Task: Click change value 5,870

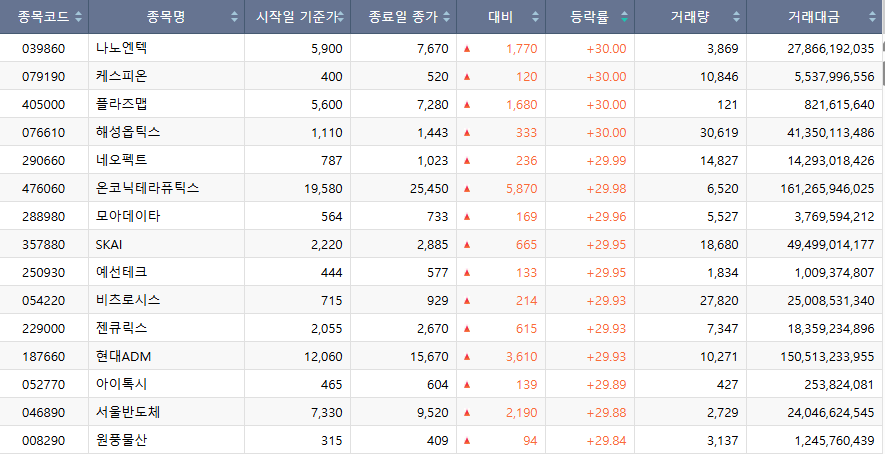Action: point(522,189)
